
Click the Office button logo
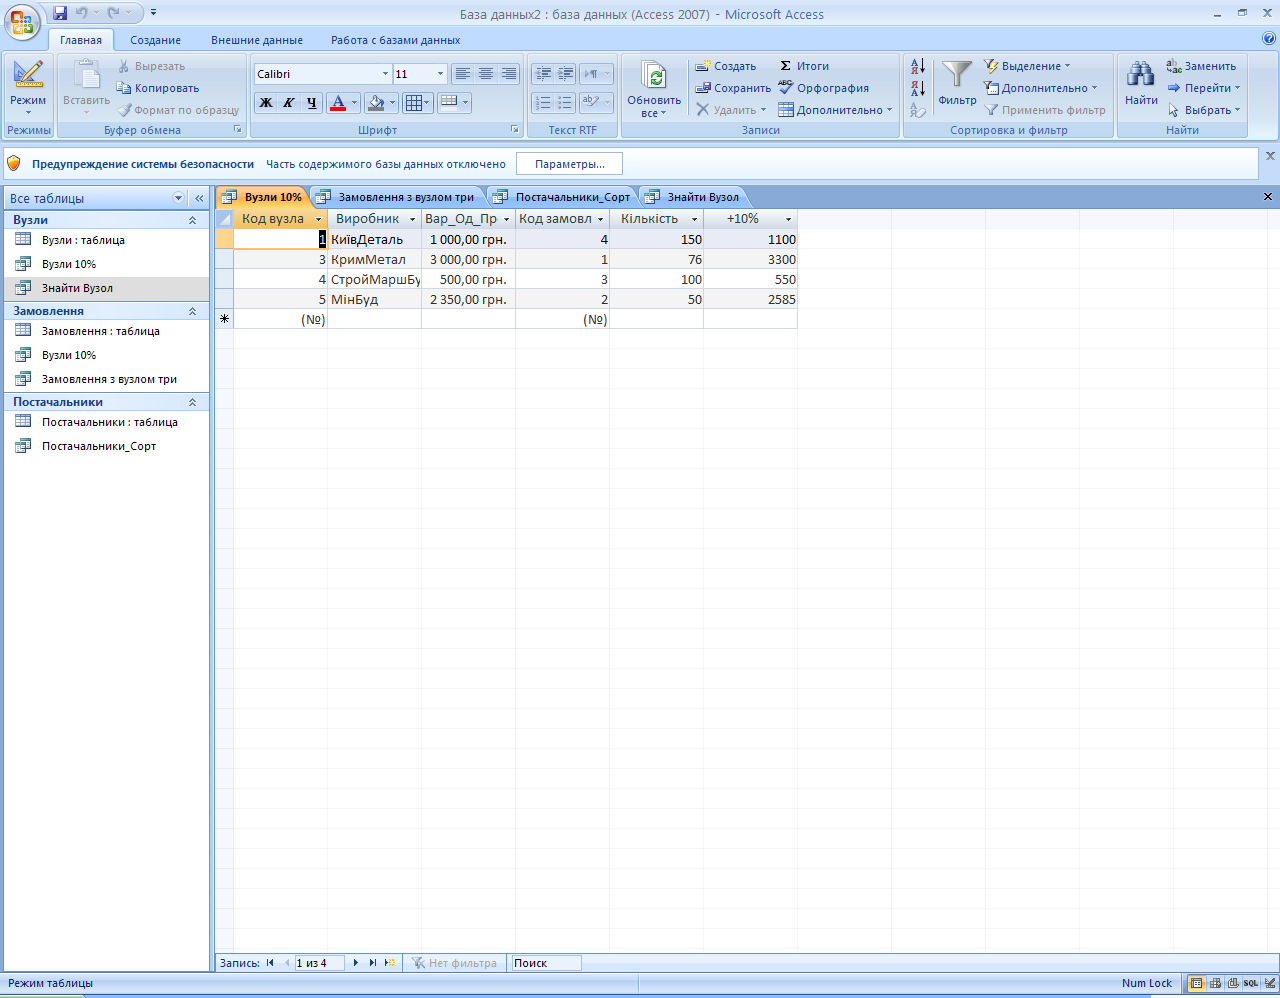(22, 21)
